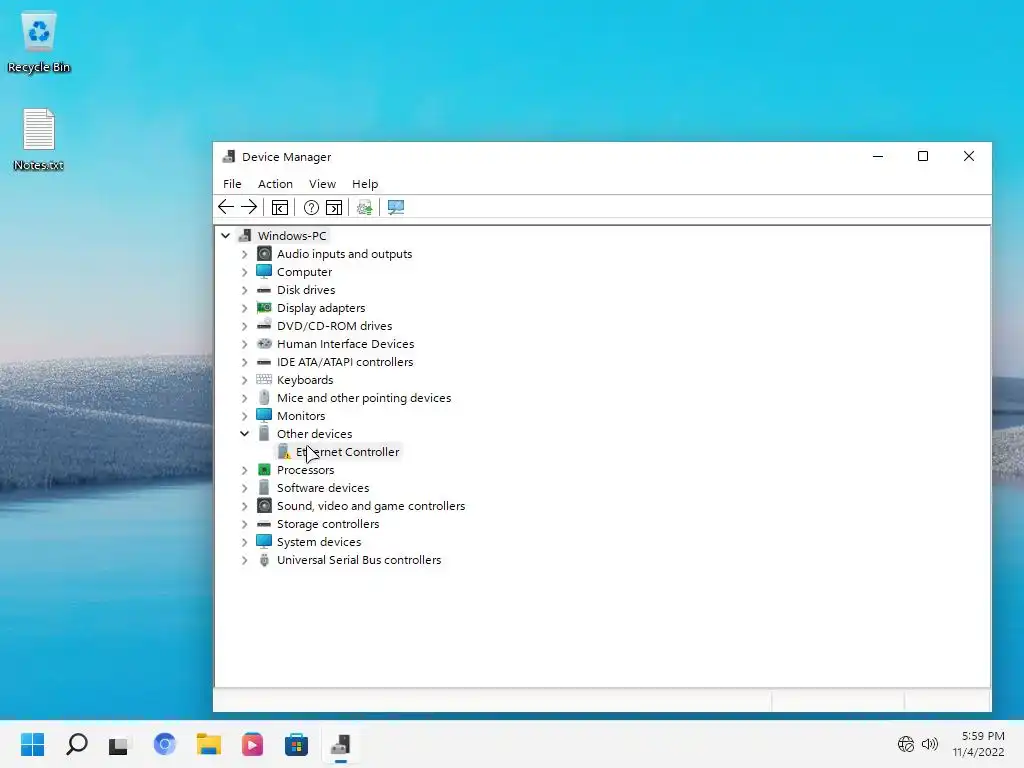Click the Mice and pointing devices mouse icon
The image size is (1024, 768).
pos(264,398)
